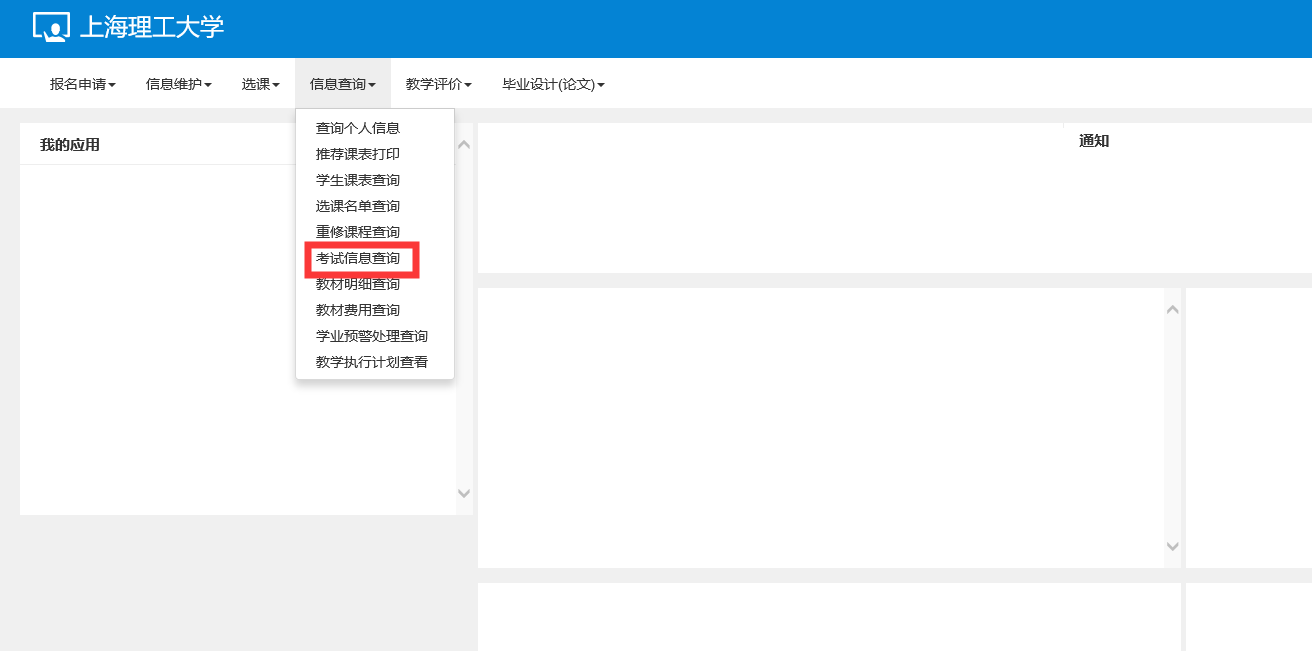Select 选课名单查询 menu item
The width and height of the screenshot is (1312, 651).
pos(357,206)
